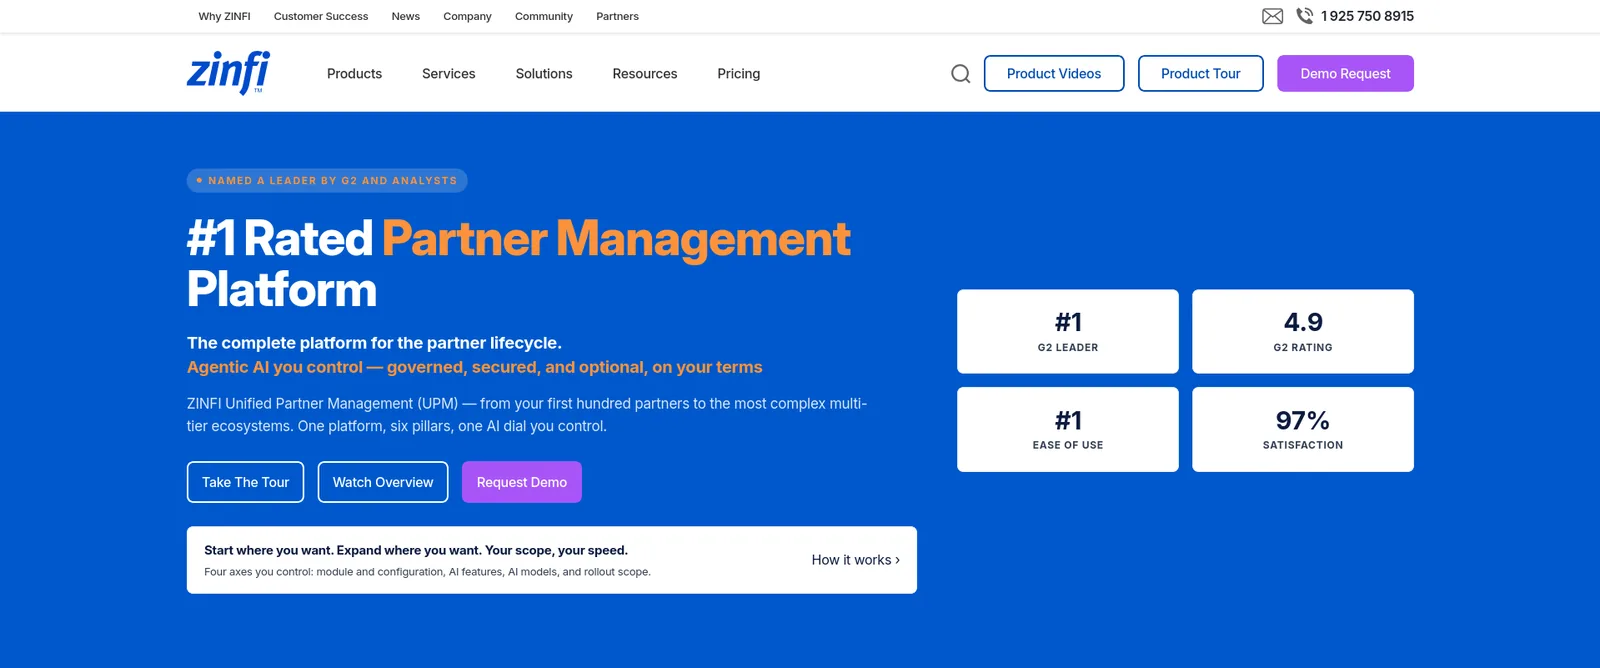
Task: Select the #1 G2 Leader card
Action: tap(1068, 332)
